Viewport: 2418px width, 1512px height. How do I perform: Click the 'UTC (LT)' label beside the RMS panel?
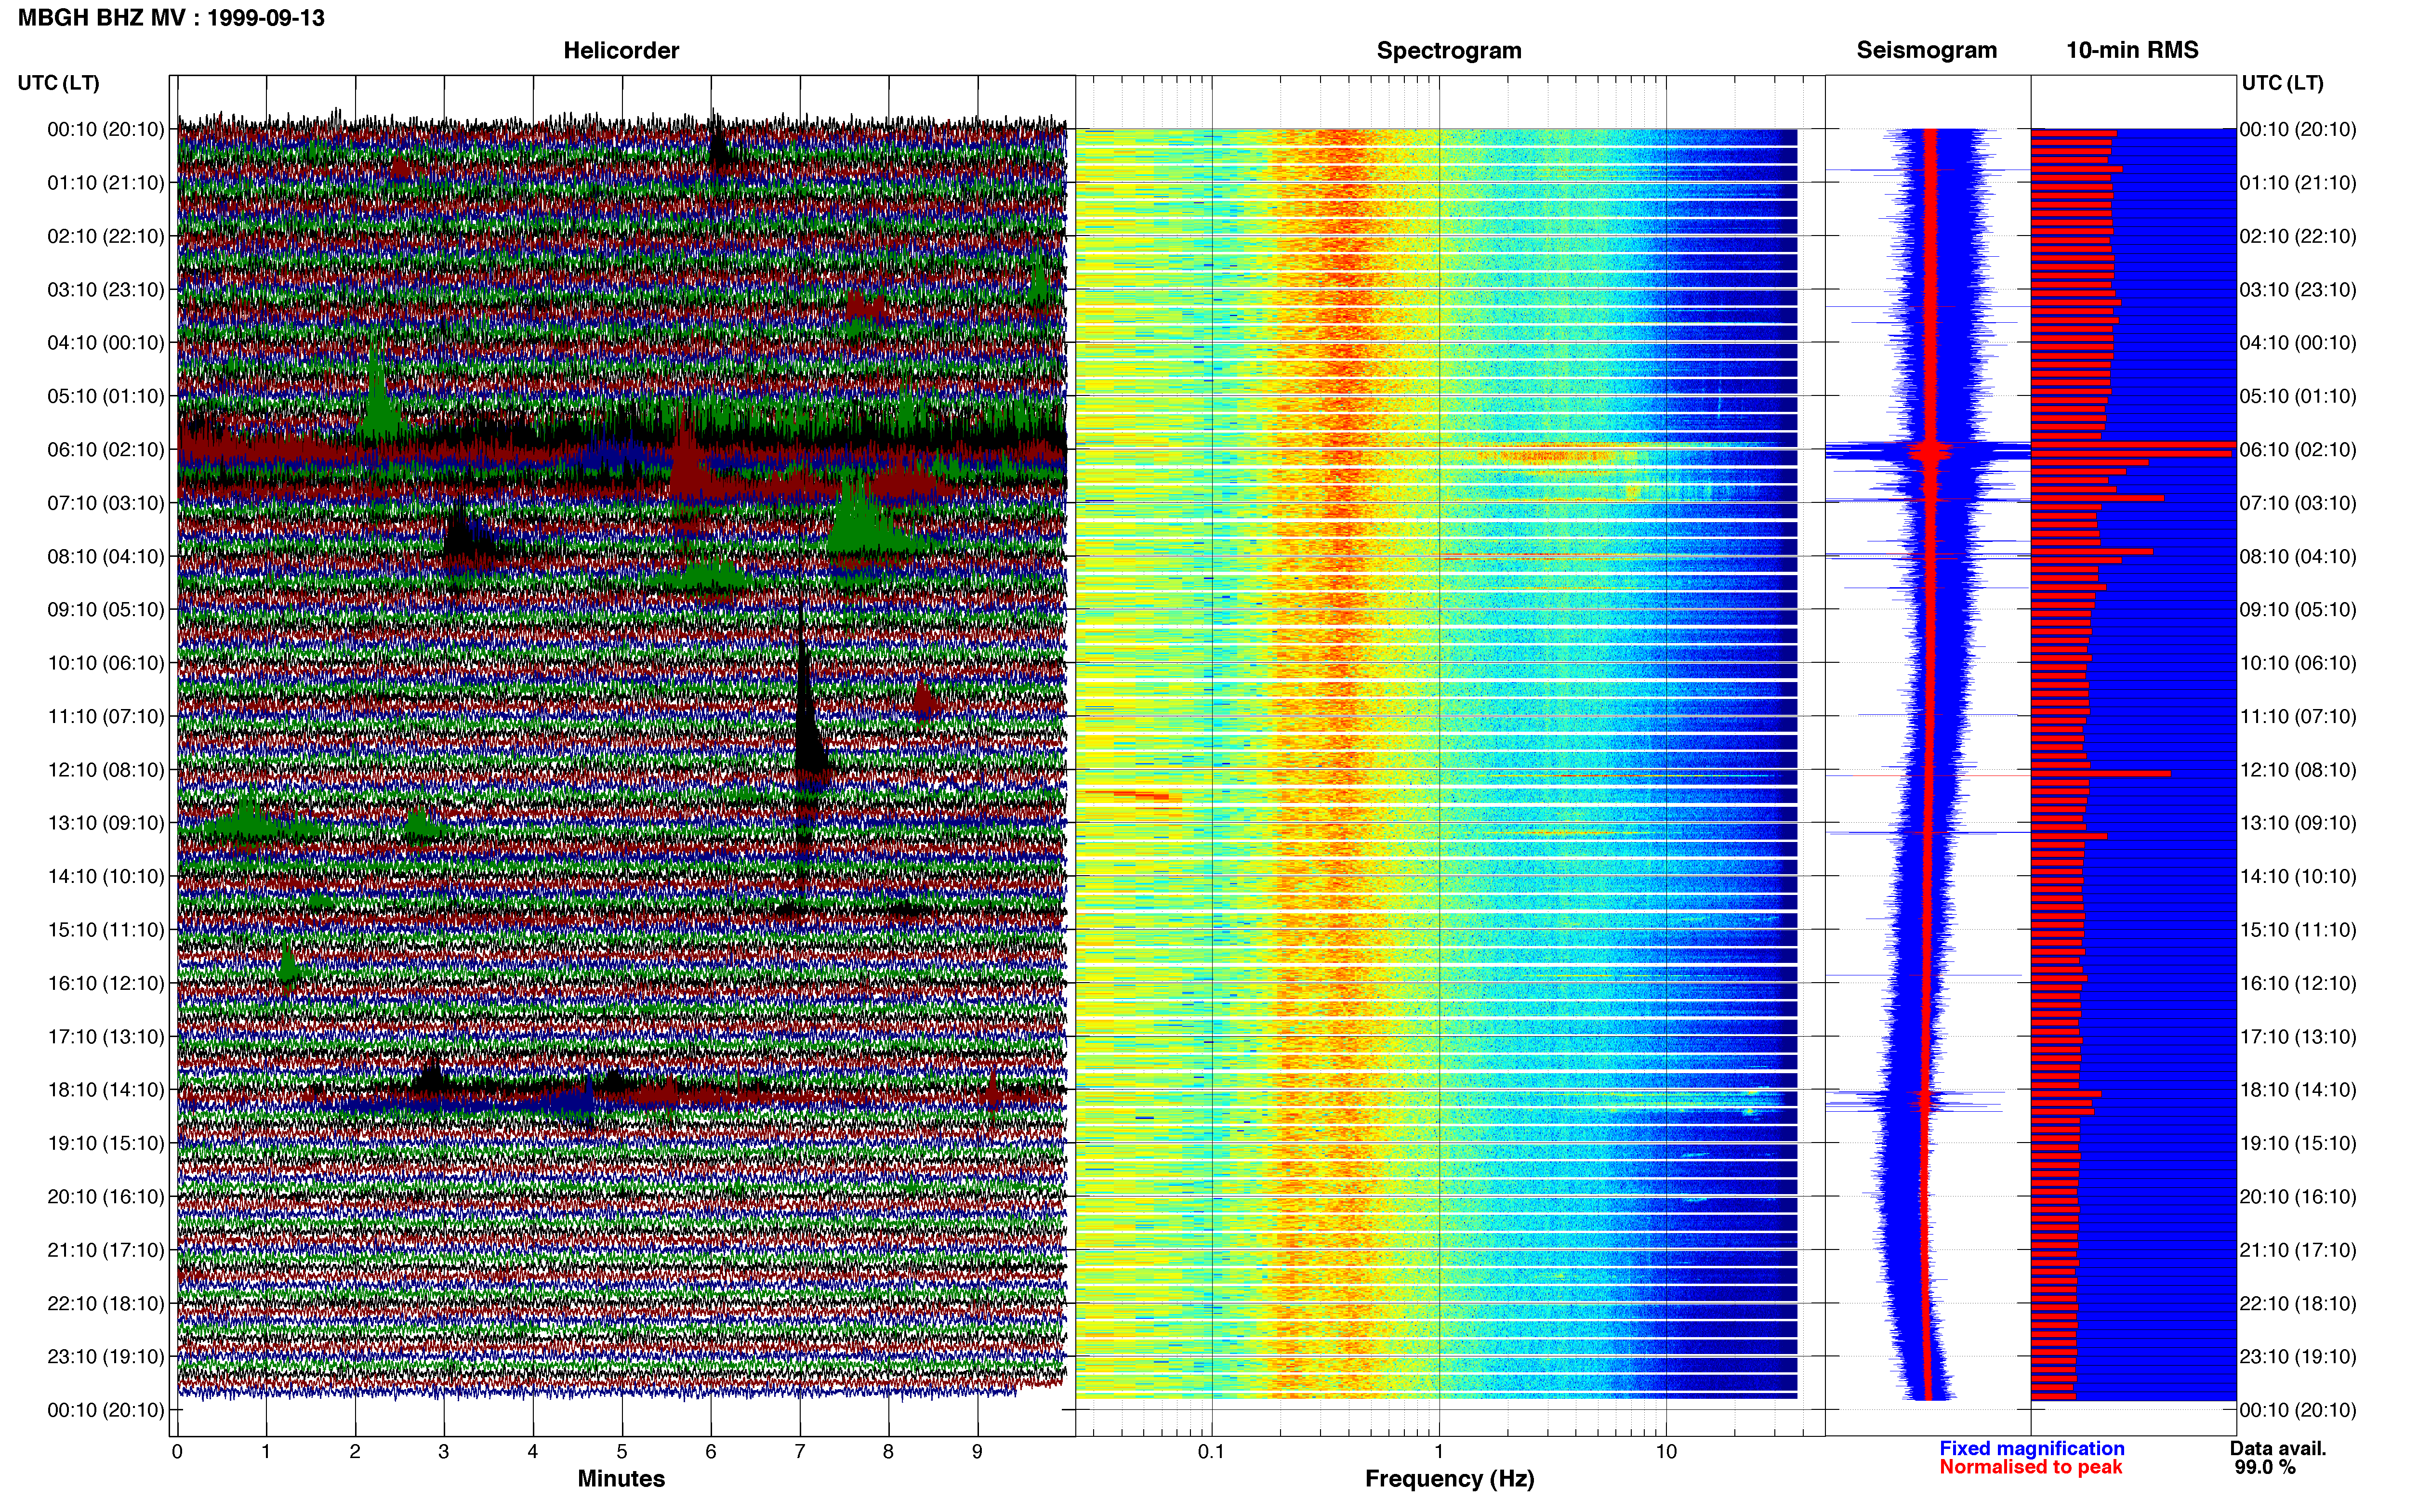(2282, 83)
